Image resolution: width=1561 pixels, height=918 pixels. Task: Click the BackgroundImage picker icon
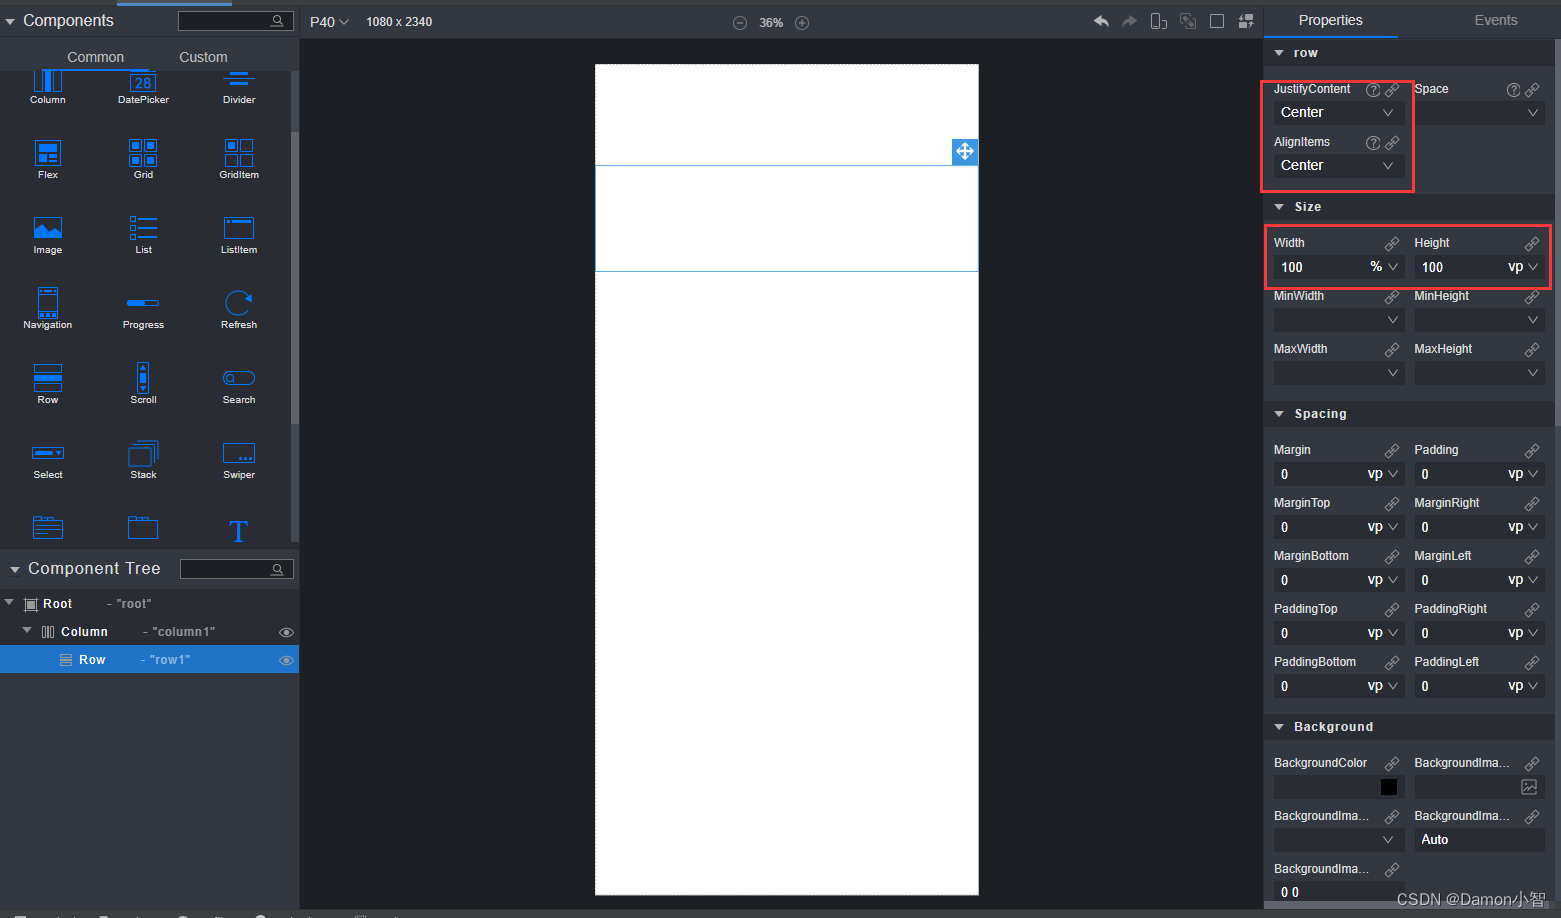pos(1529,787)
